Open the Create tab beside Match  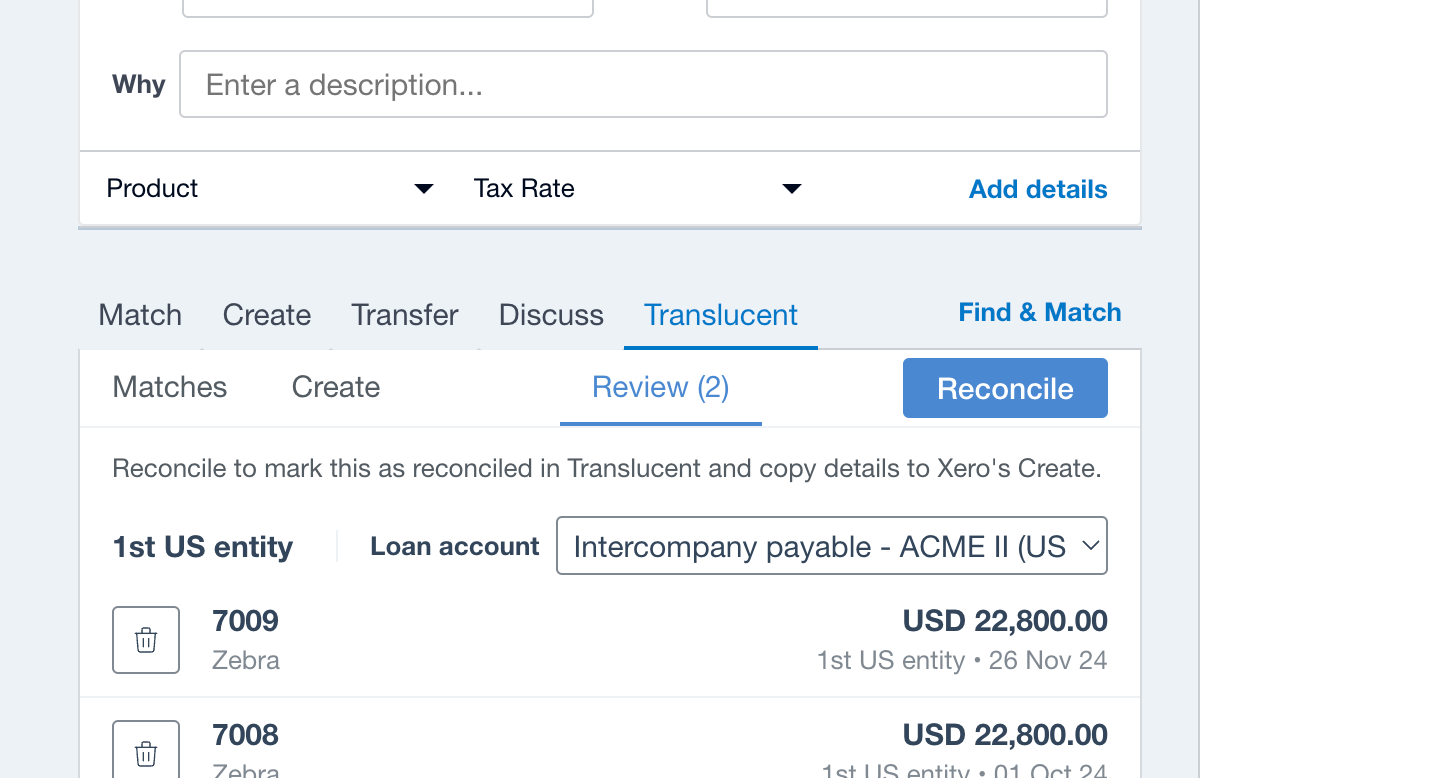coord(267,315)
